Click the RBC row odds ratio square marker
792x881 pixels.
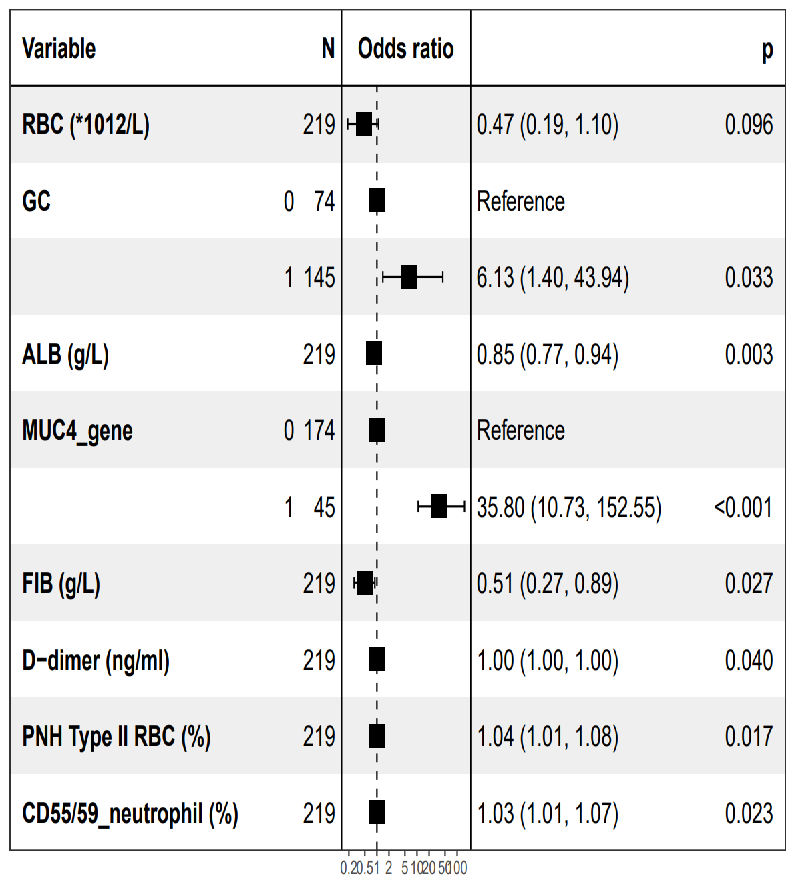click(x=363, y=124)
